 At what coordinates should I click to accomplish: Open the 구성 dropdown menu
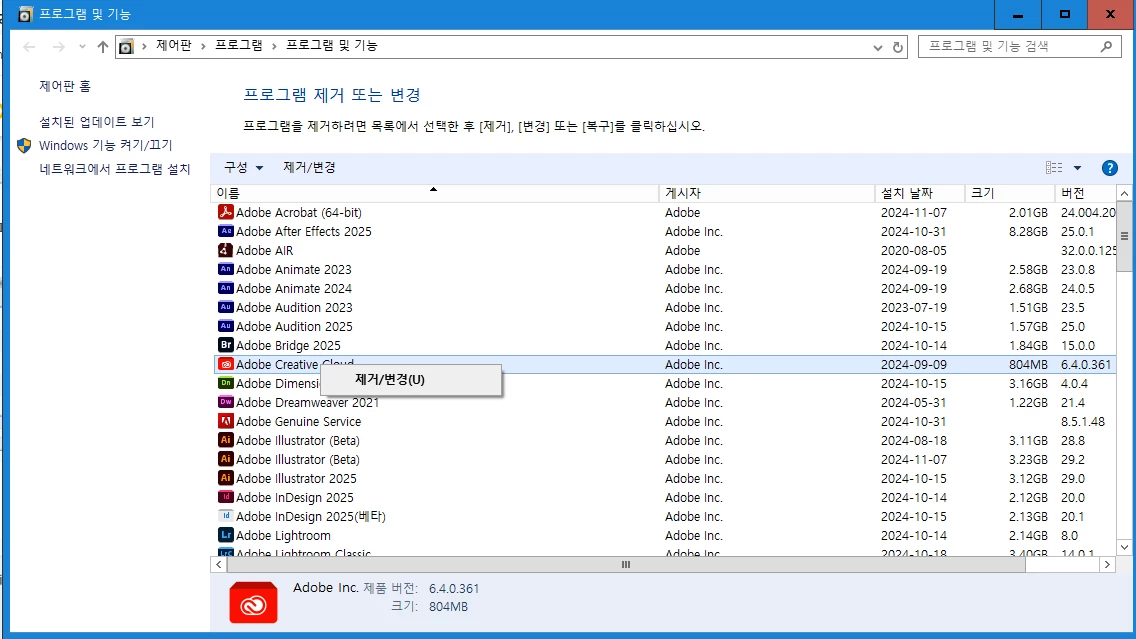[x=243, y=167]
